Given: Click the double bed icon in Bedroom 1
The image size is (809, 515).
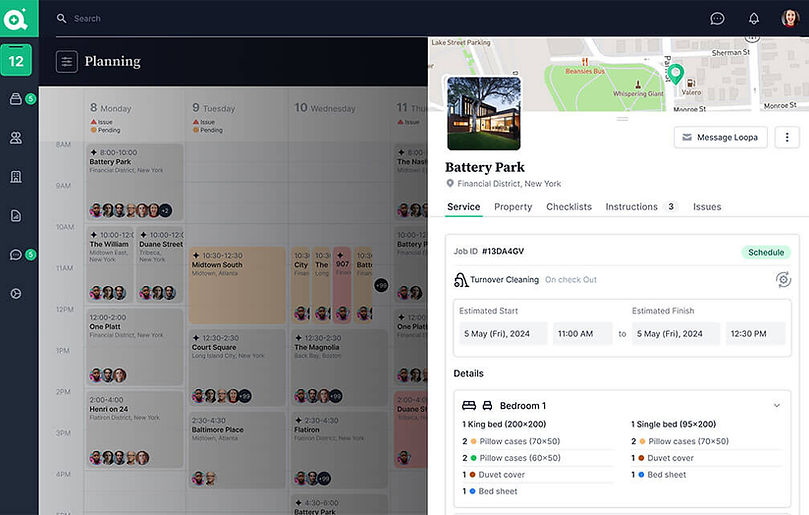Looking at the screenshot, I should pos(469,406).
